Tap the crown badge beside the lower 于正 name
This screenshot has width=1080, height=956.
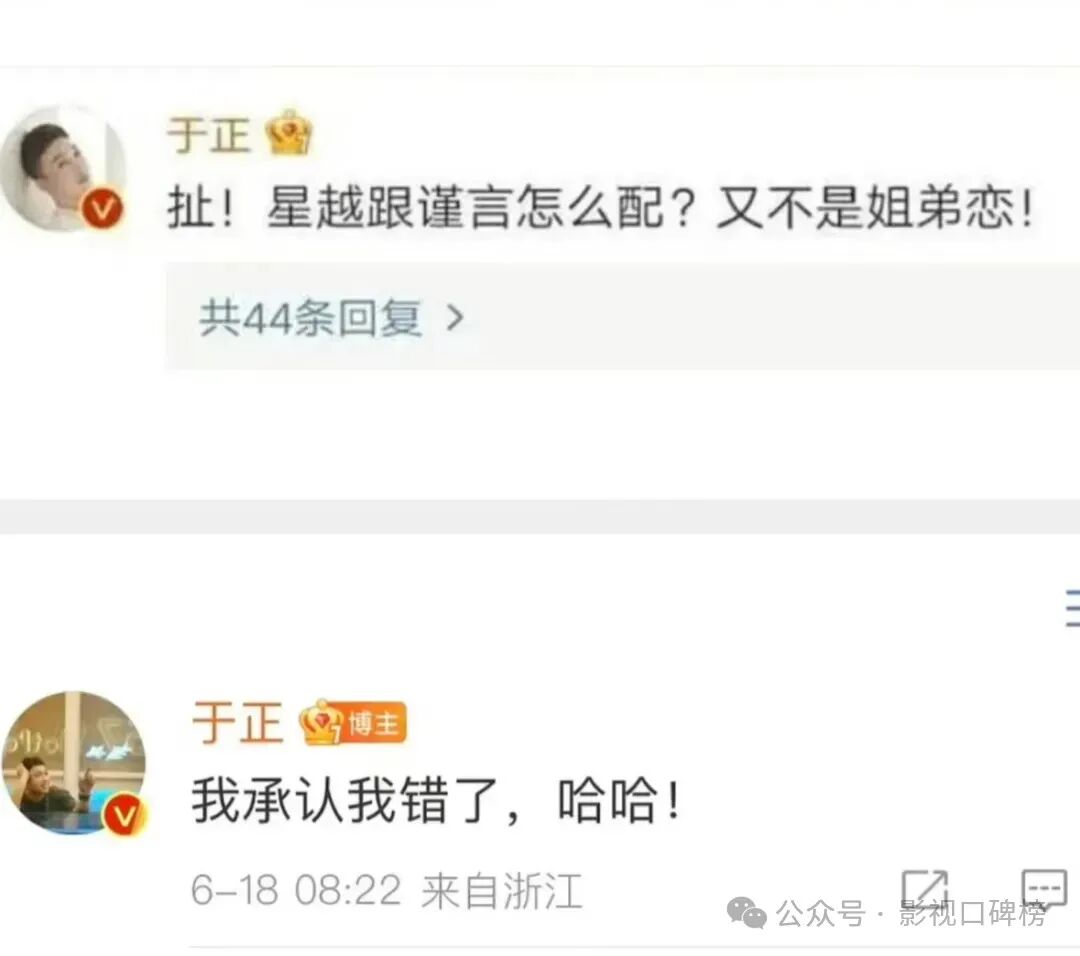[x=321, y=722]
